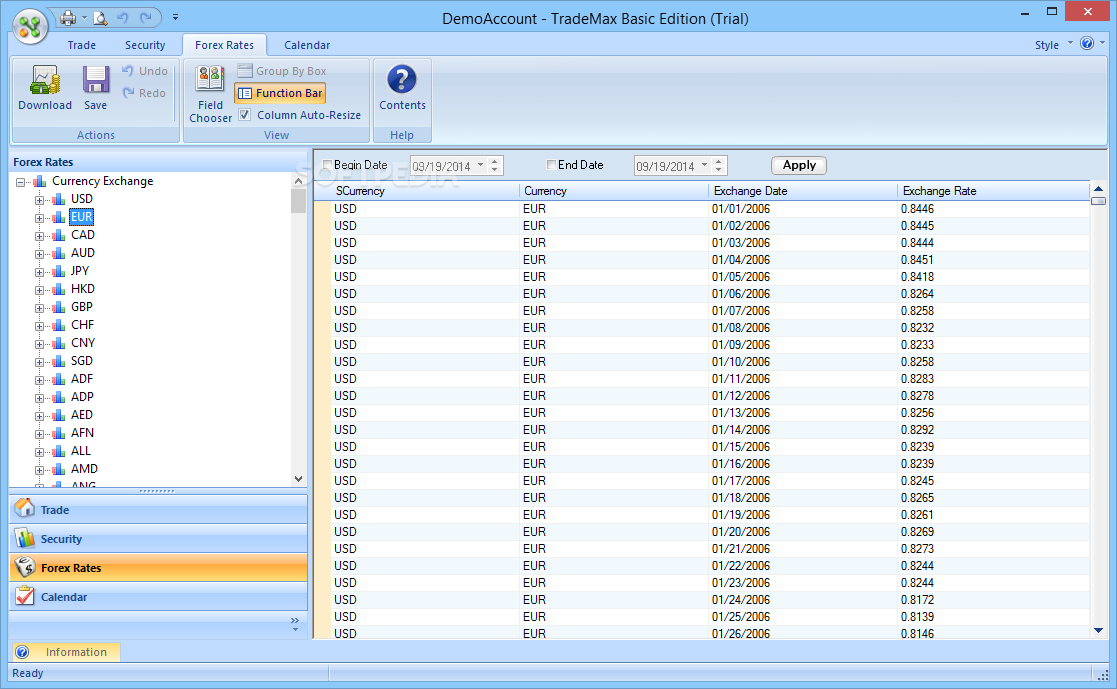
Task: Select the AED chart icon in tree
Action: [58, 415]
